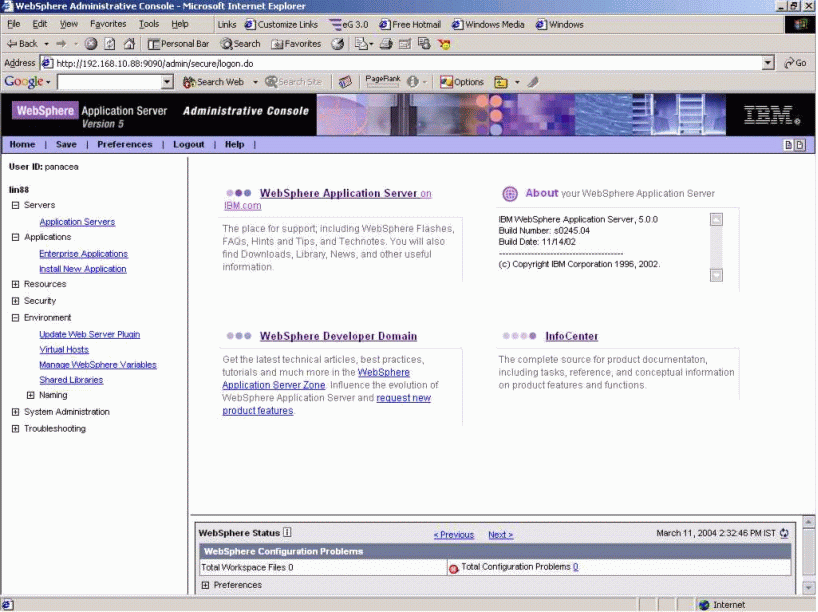This screenshot has width=818, height=612.
Task: Go back with the Back toolbar button
Action: [22, 44]
